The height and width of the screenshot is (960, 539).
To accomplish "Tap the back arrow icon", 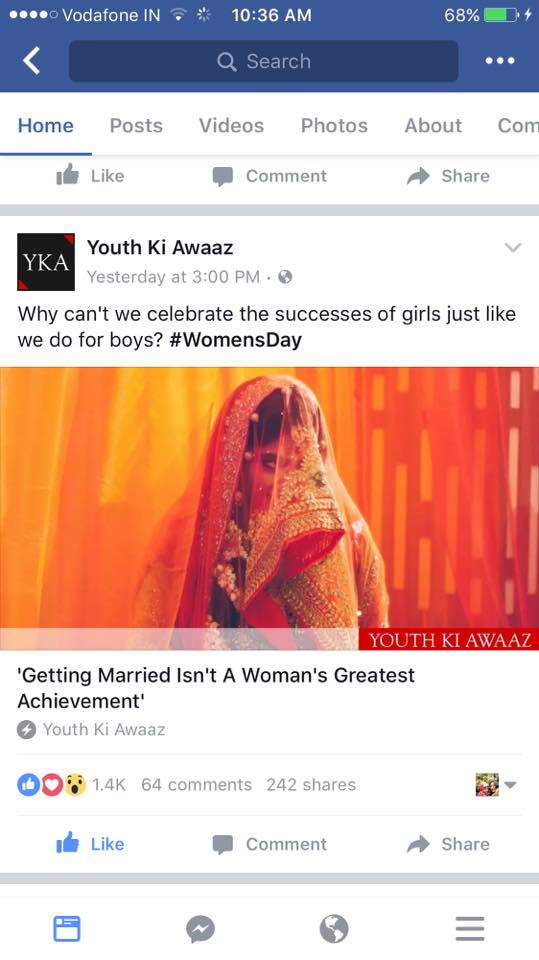I will pos(31,61).
